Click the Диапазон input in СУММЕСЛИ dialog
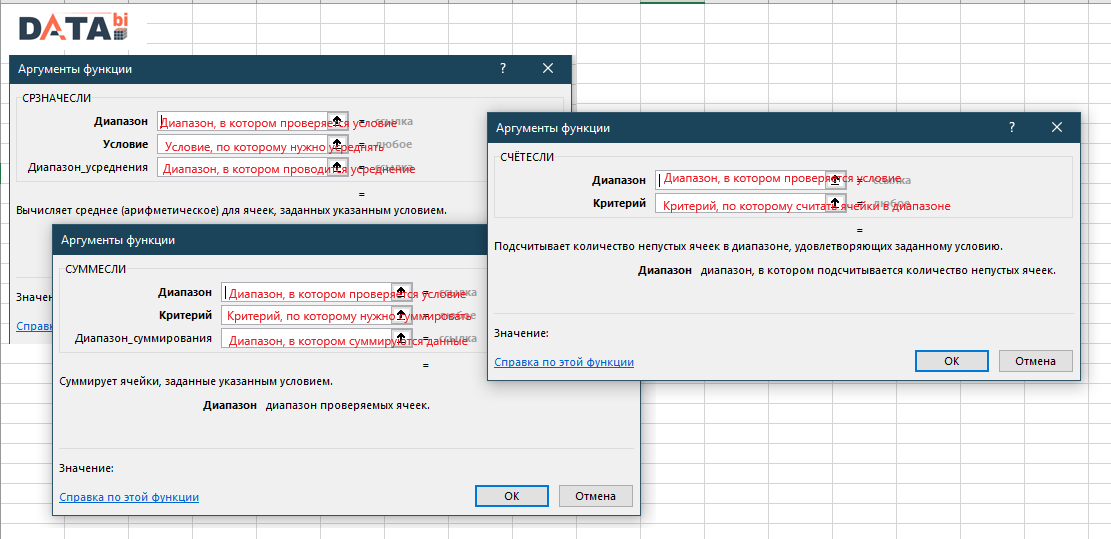Screen dimensions: 1111x539 (x=307, y=292)
